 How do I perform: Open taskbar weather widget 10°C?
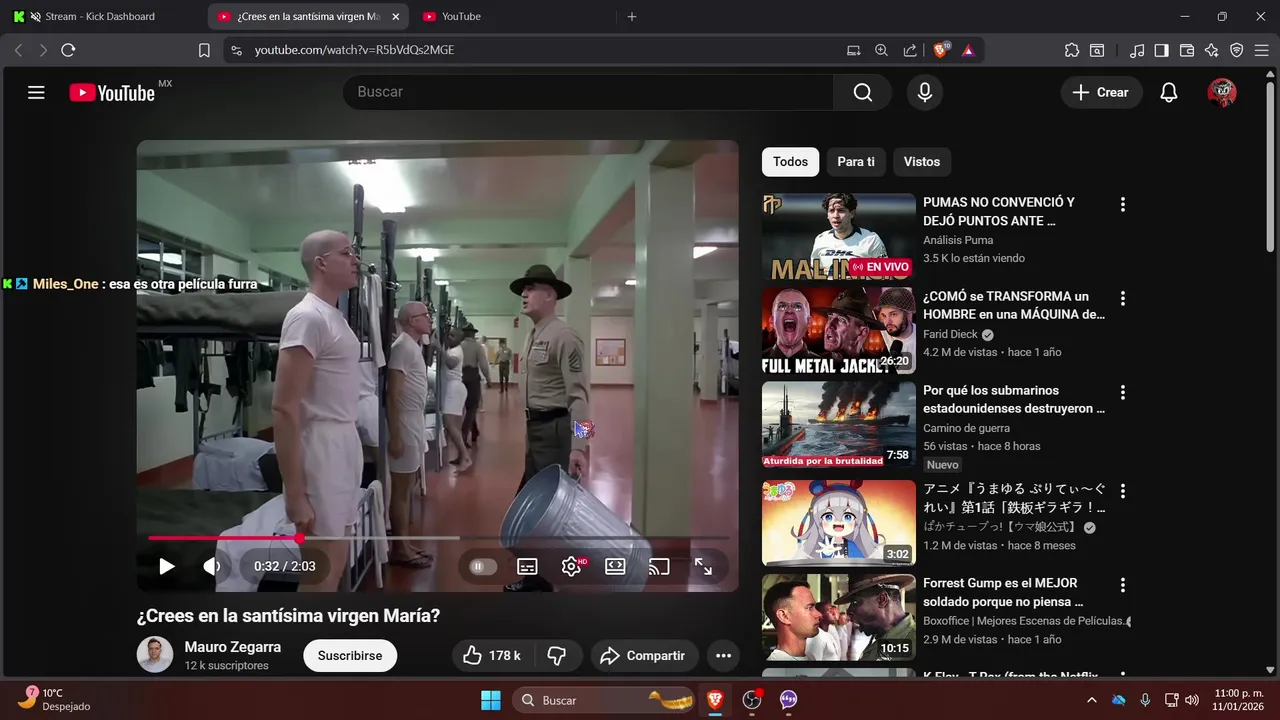55,700
